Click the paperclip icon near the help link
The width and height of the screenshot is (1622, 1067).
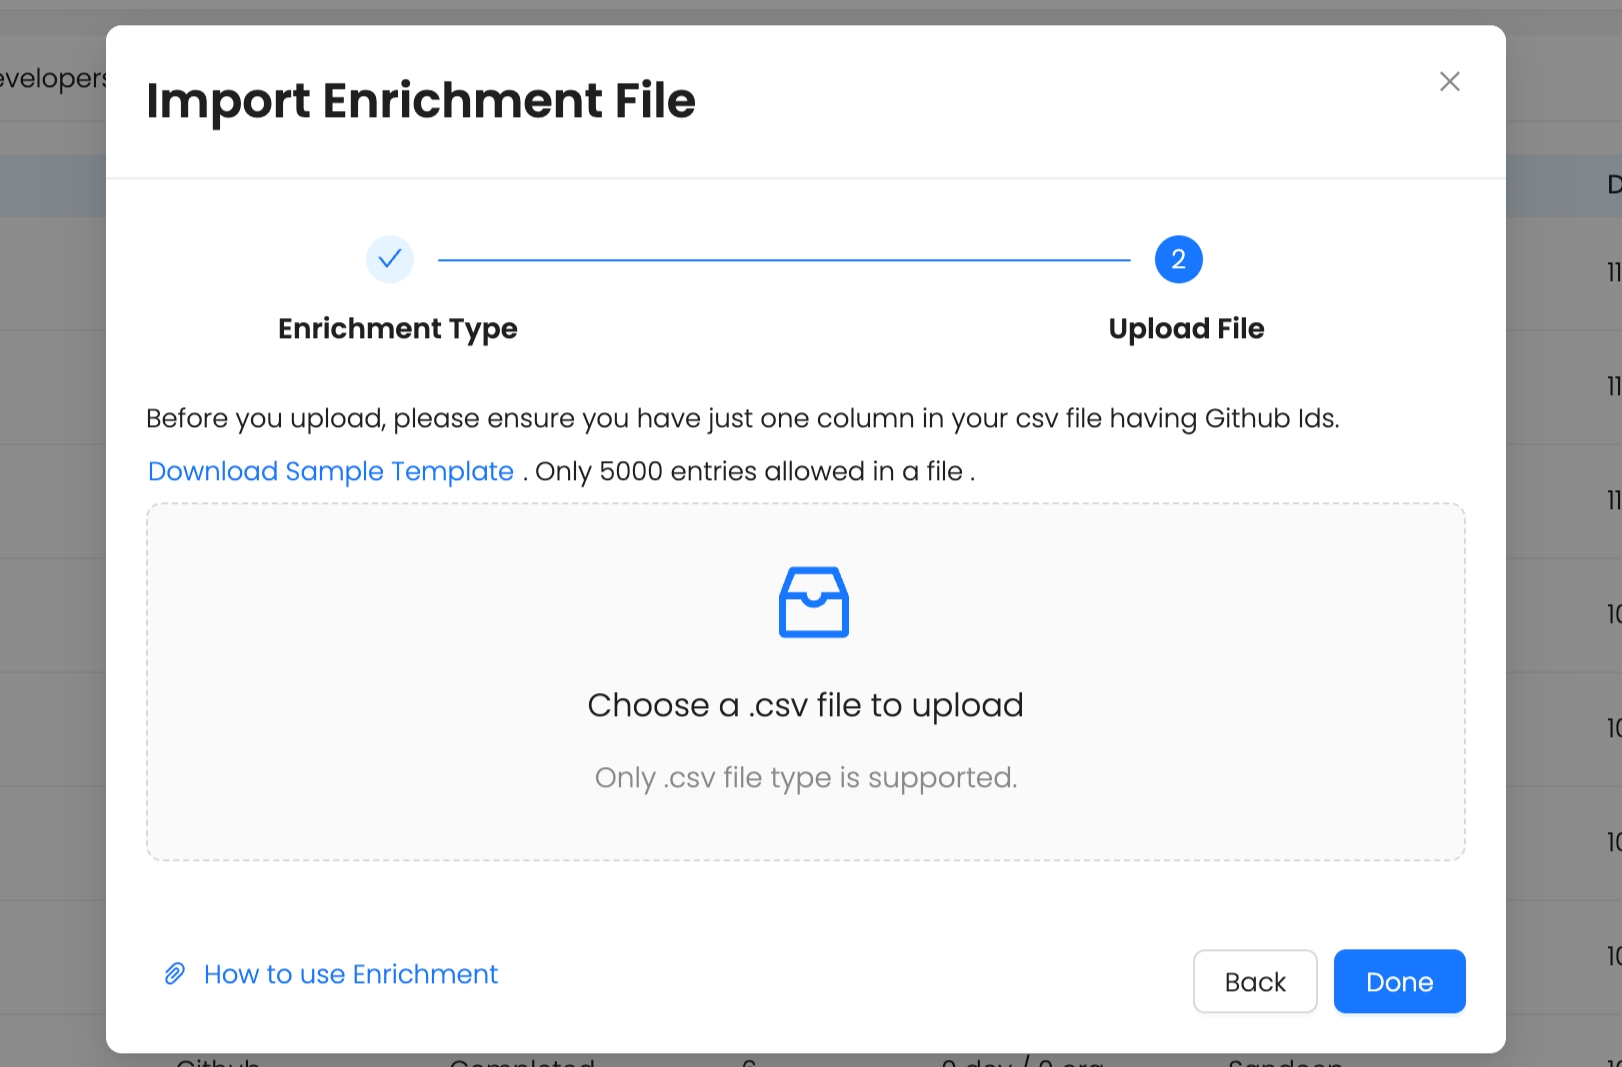click(175, 974)
